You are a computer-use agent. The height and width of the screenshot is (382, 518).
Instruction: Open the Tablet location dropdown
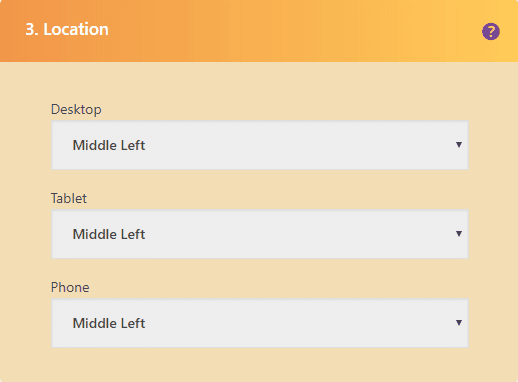pos(260,234)
